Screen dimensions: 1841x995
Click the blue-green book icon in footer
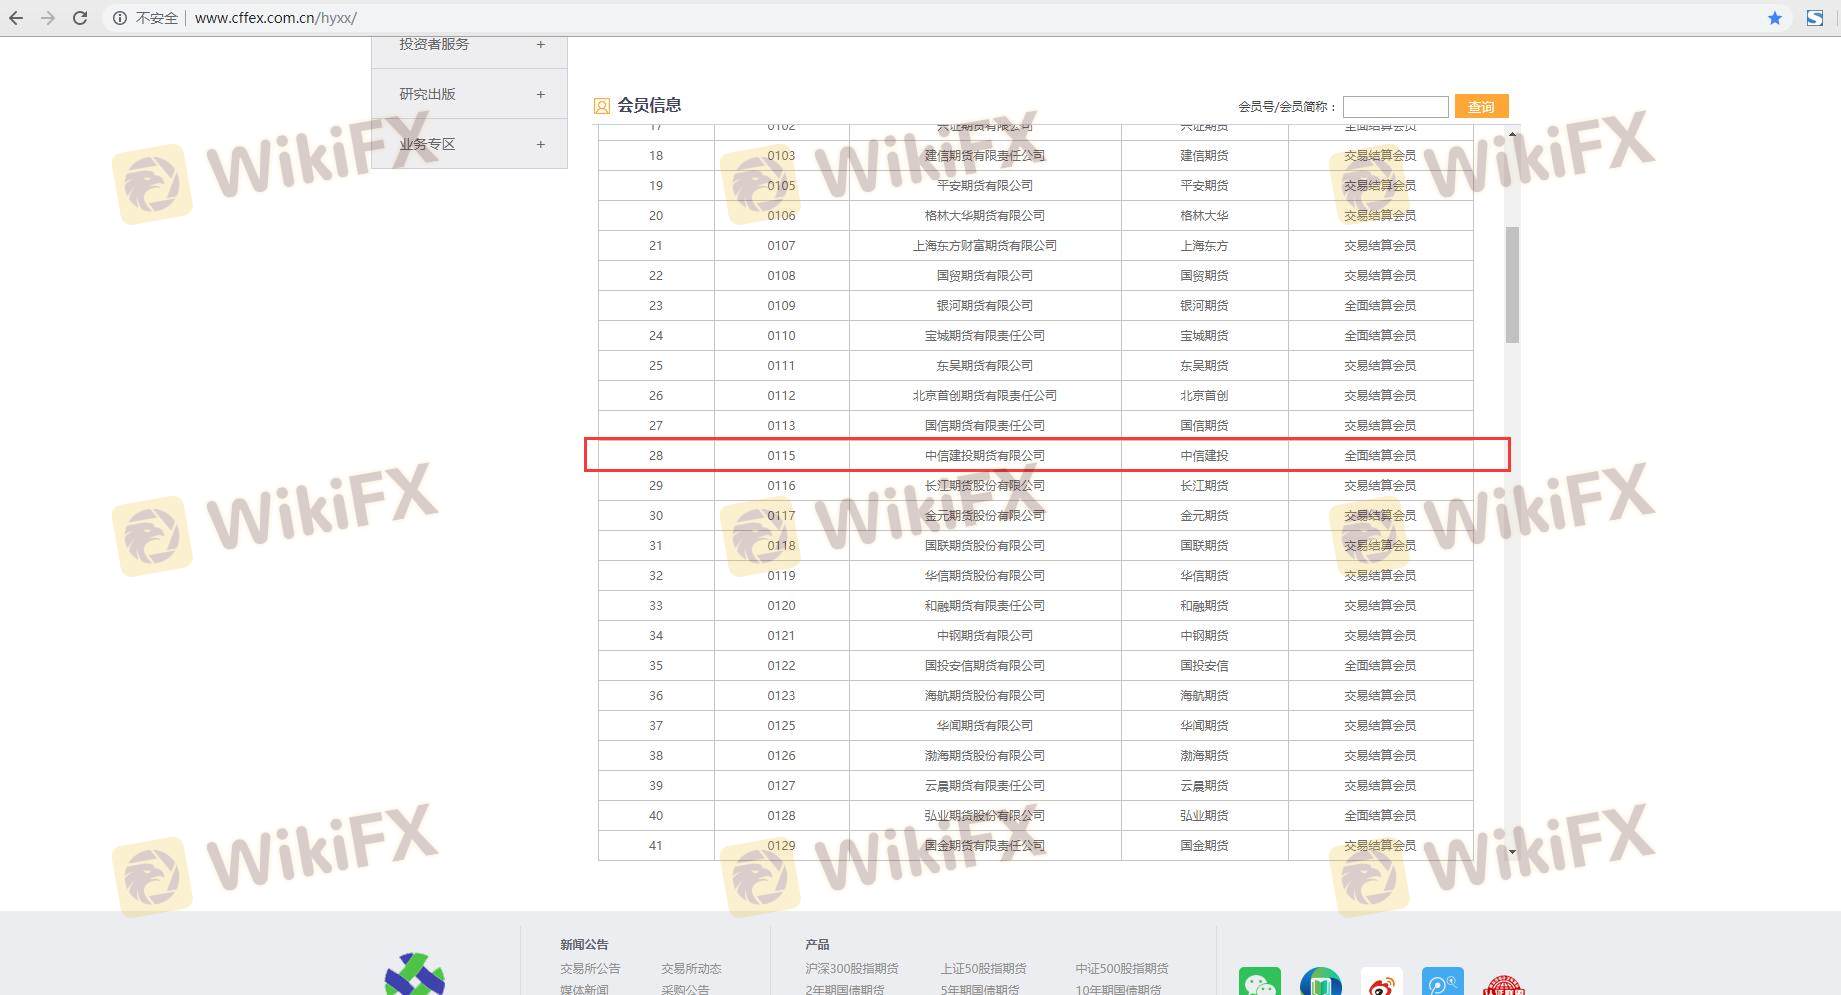[x=1320, y=983]
